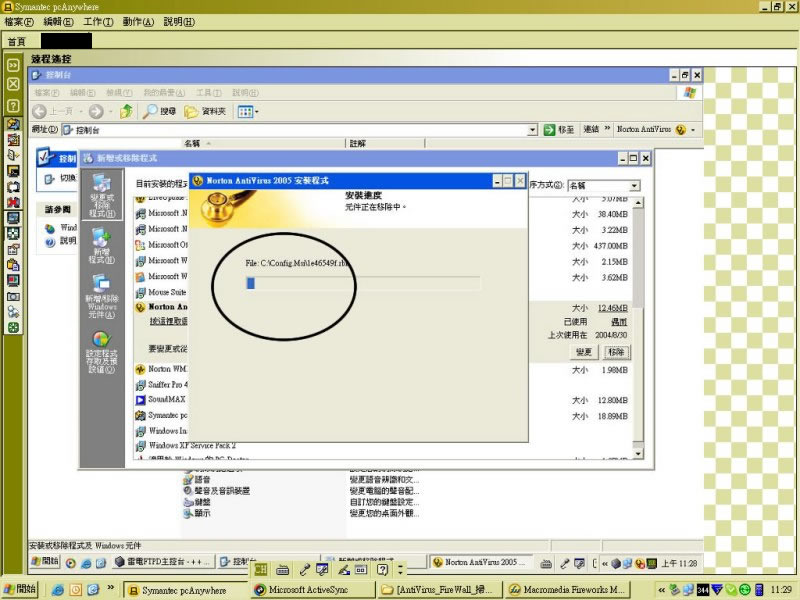Select 設定程式存取及預設值 sidebar icon
Viewport: 800px width, 600px height.
[x=102, y=352]
